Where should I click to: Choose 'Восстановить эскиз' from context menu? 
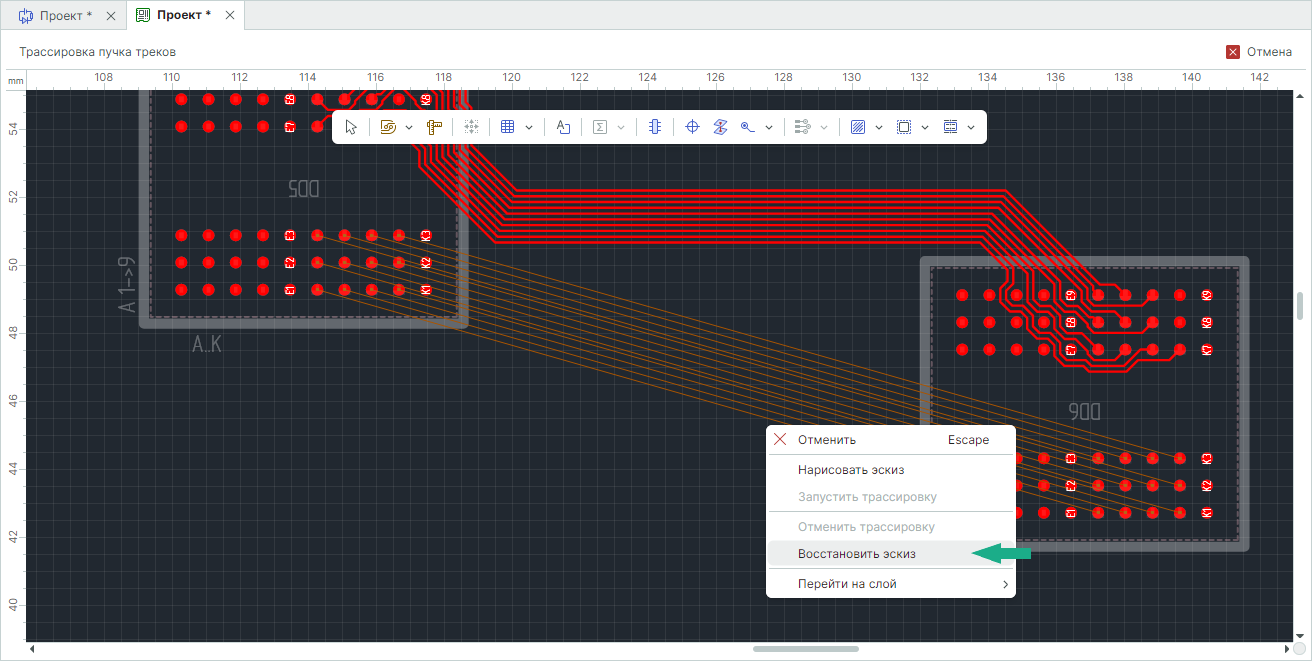pos(856,554)
